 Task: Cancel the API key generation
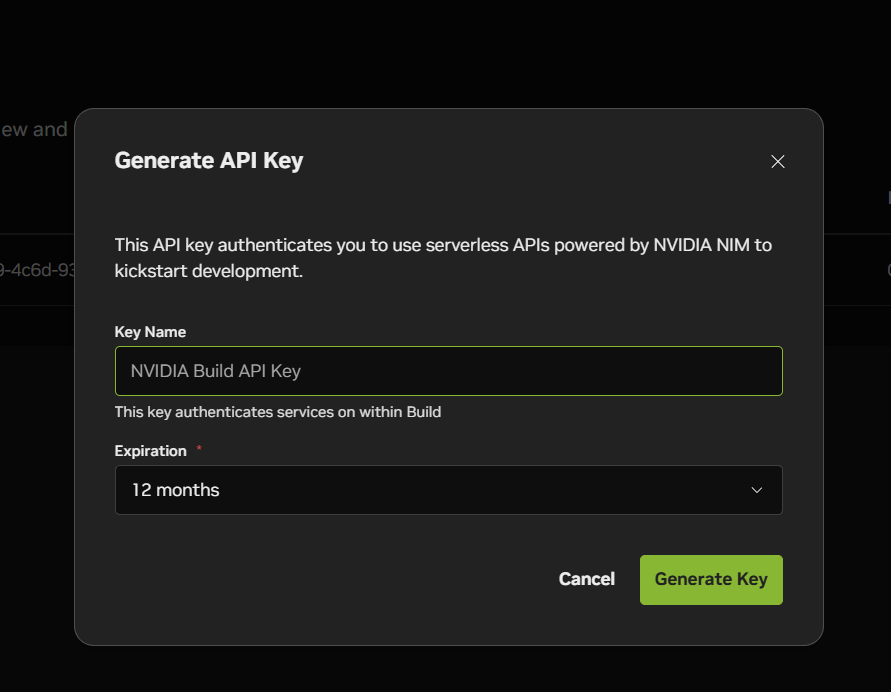(586, 579)
